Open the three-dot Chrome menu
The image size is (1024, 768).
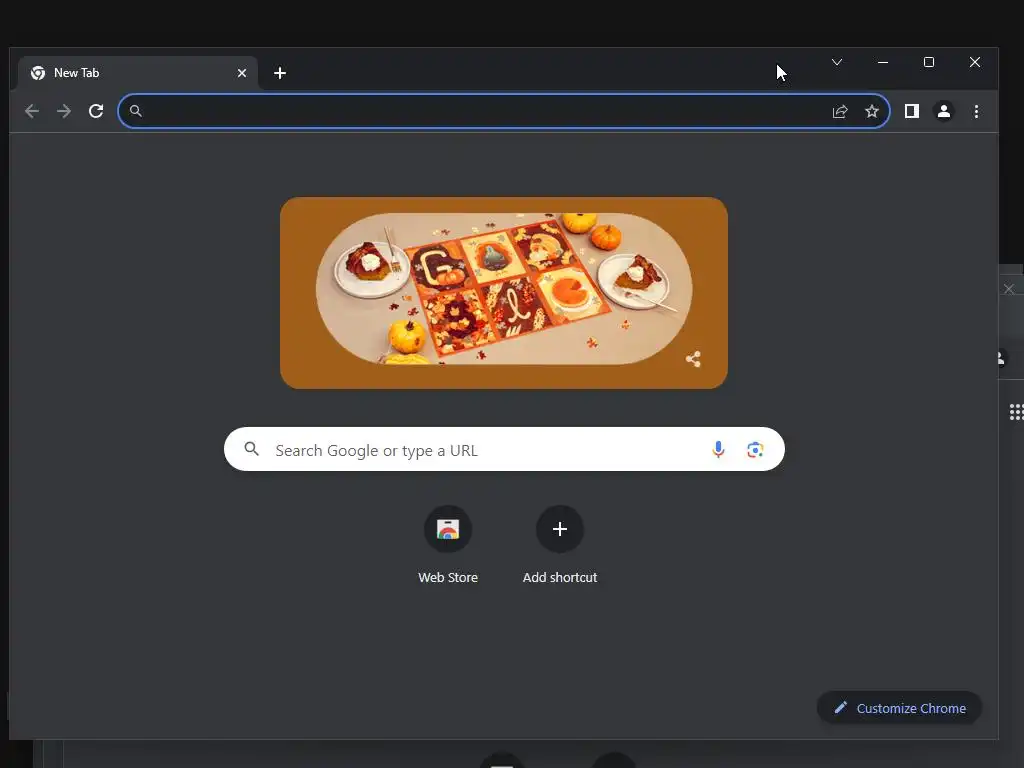pyautogui.click(x=976, y=112)
